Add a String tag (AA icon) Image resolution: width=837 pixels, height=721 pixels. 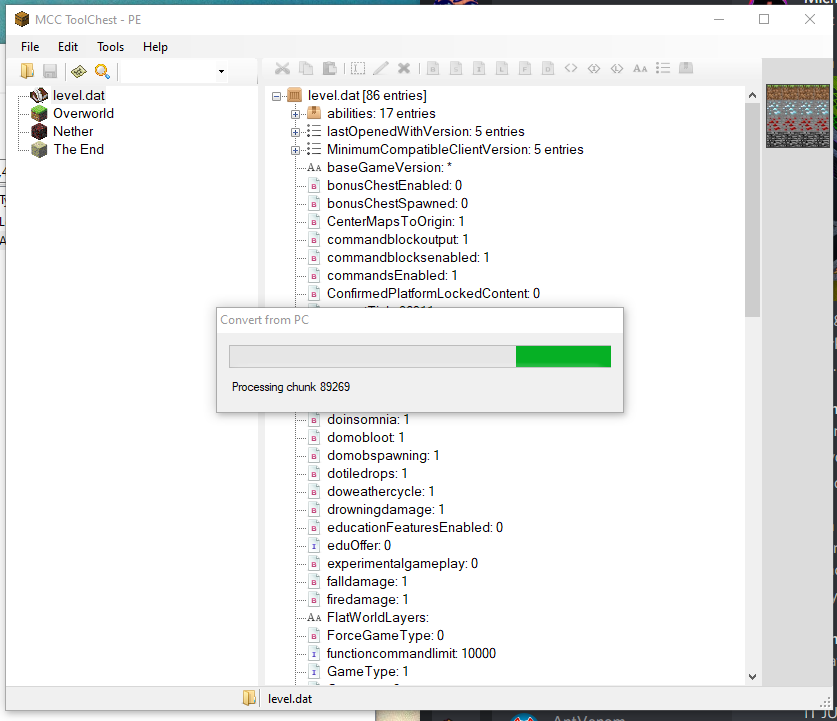tap(640, 68)
